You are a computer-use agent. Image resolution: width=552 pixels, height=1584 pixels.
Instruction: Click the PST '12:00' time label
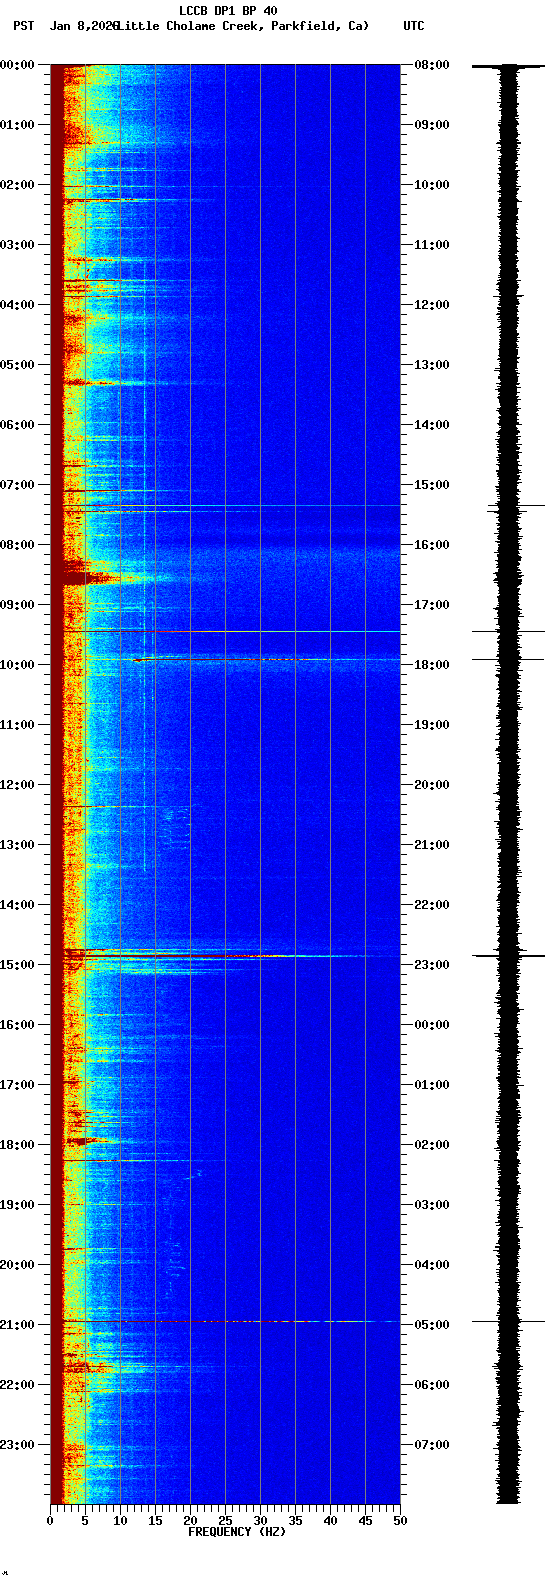point(17,785)
